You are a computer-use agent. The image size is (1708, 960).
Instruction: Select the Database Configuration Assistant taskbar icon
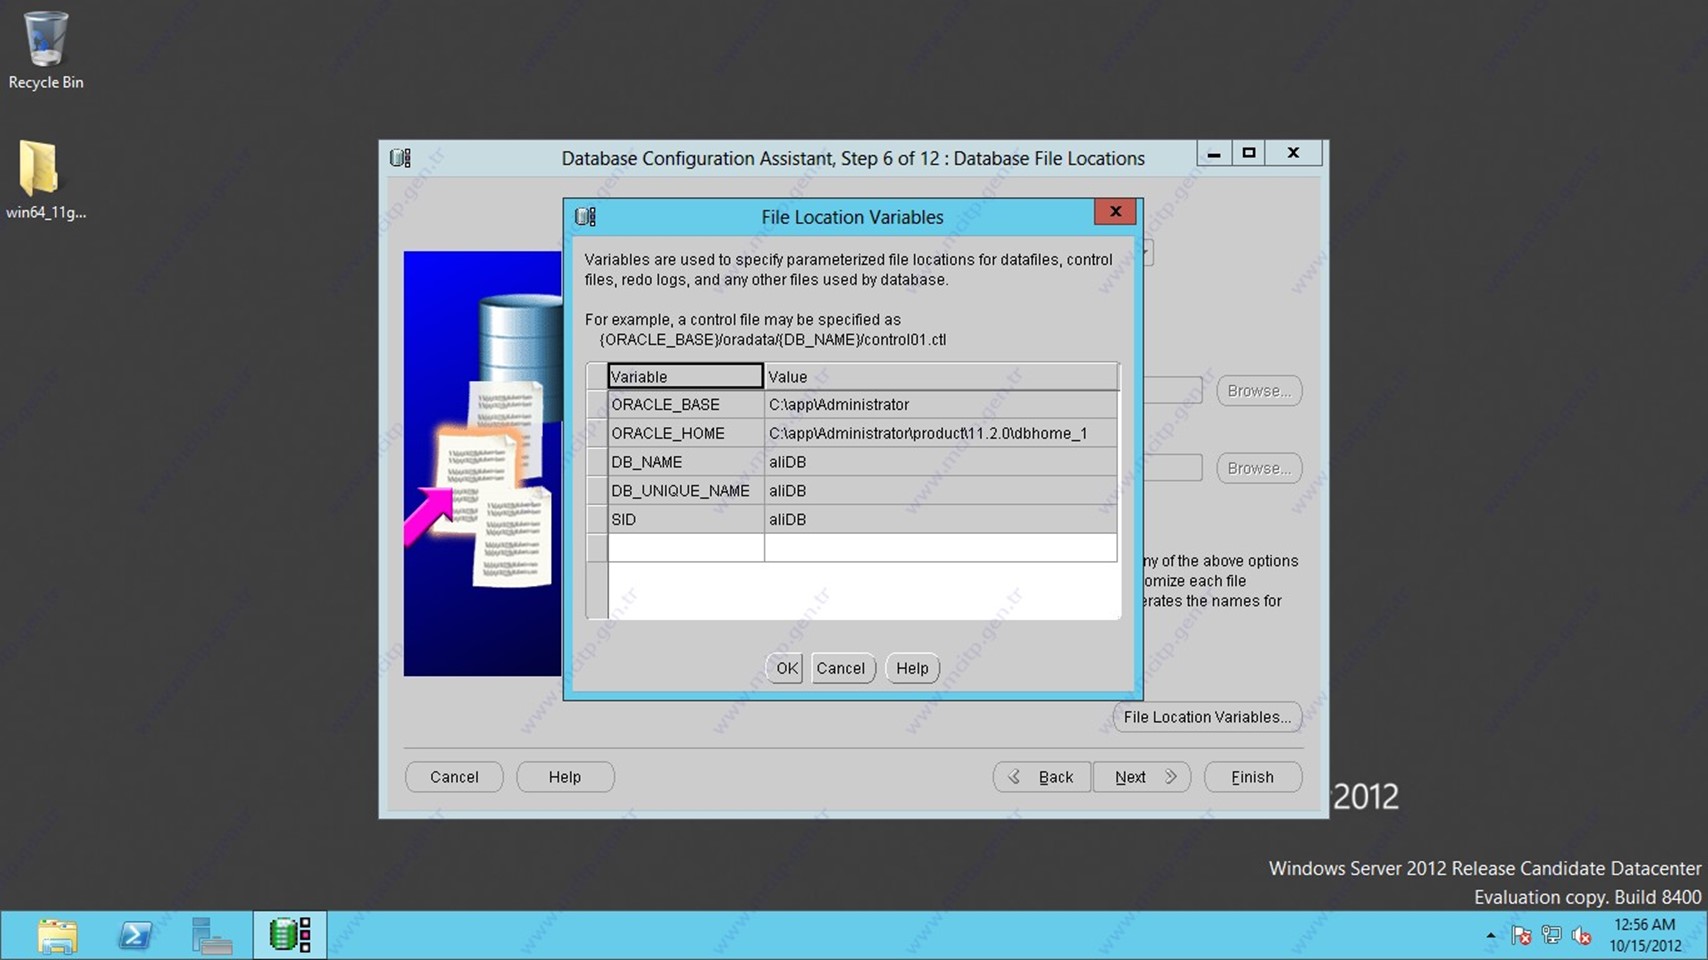click(290, 935)
